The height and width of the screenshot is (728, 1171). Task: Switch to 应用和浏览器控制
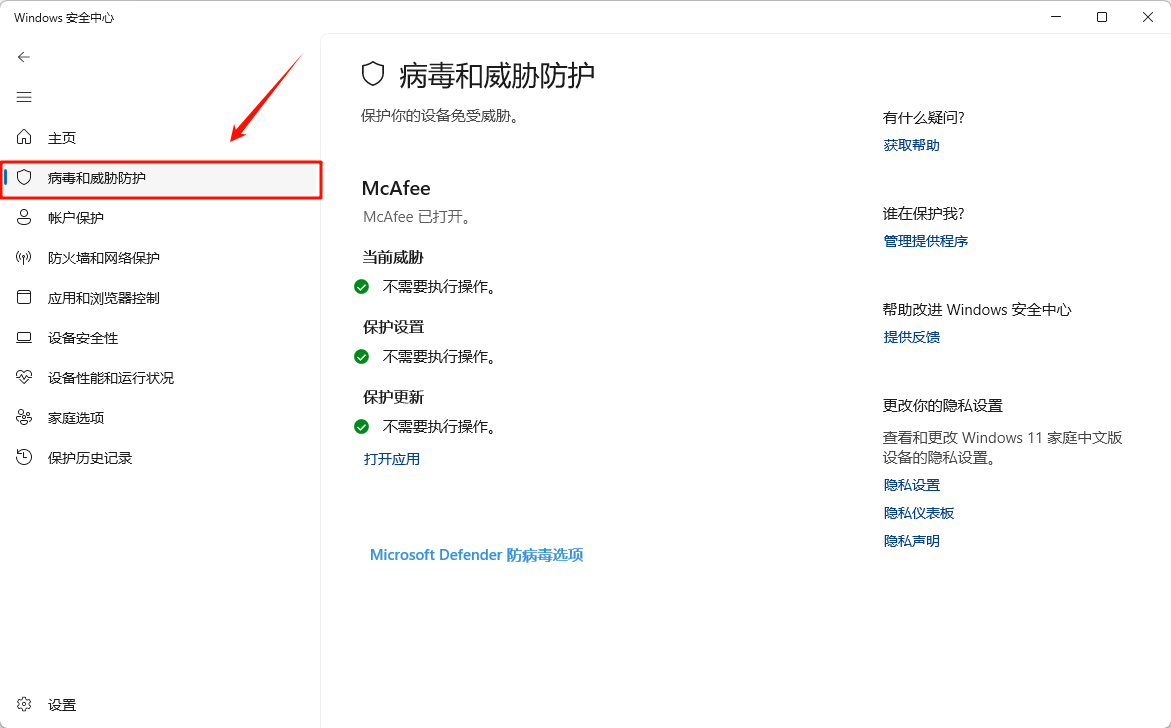(x=161, y=298)
